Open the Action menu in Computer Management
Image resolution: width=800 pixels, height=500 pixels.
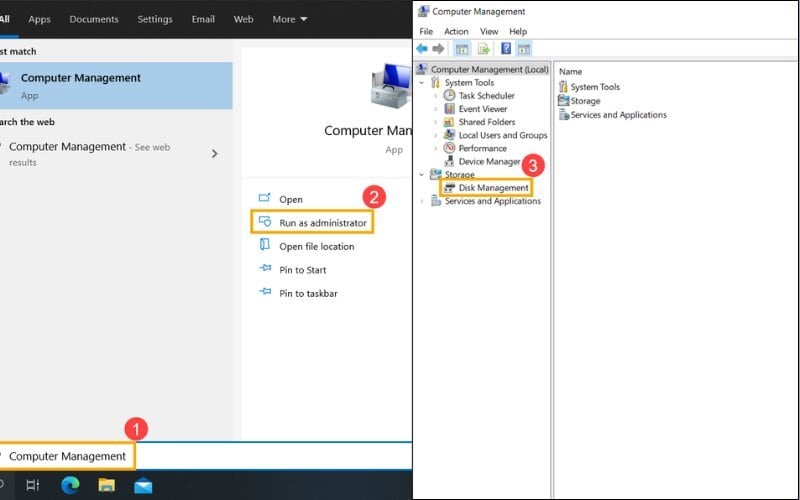456,32
